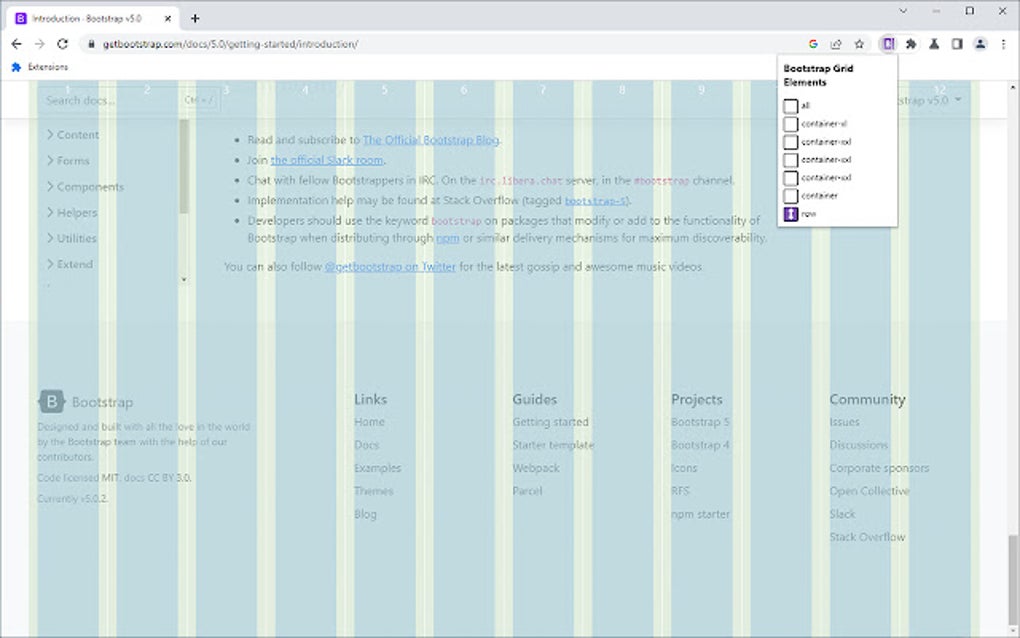Click the page vertical scrollbar thumb
Viewport: 1020px width, 638px height.
pyautogui.click(x=1013, y=579)
